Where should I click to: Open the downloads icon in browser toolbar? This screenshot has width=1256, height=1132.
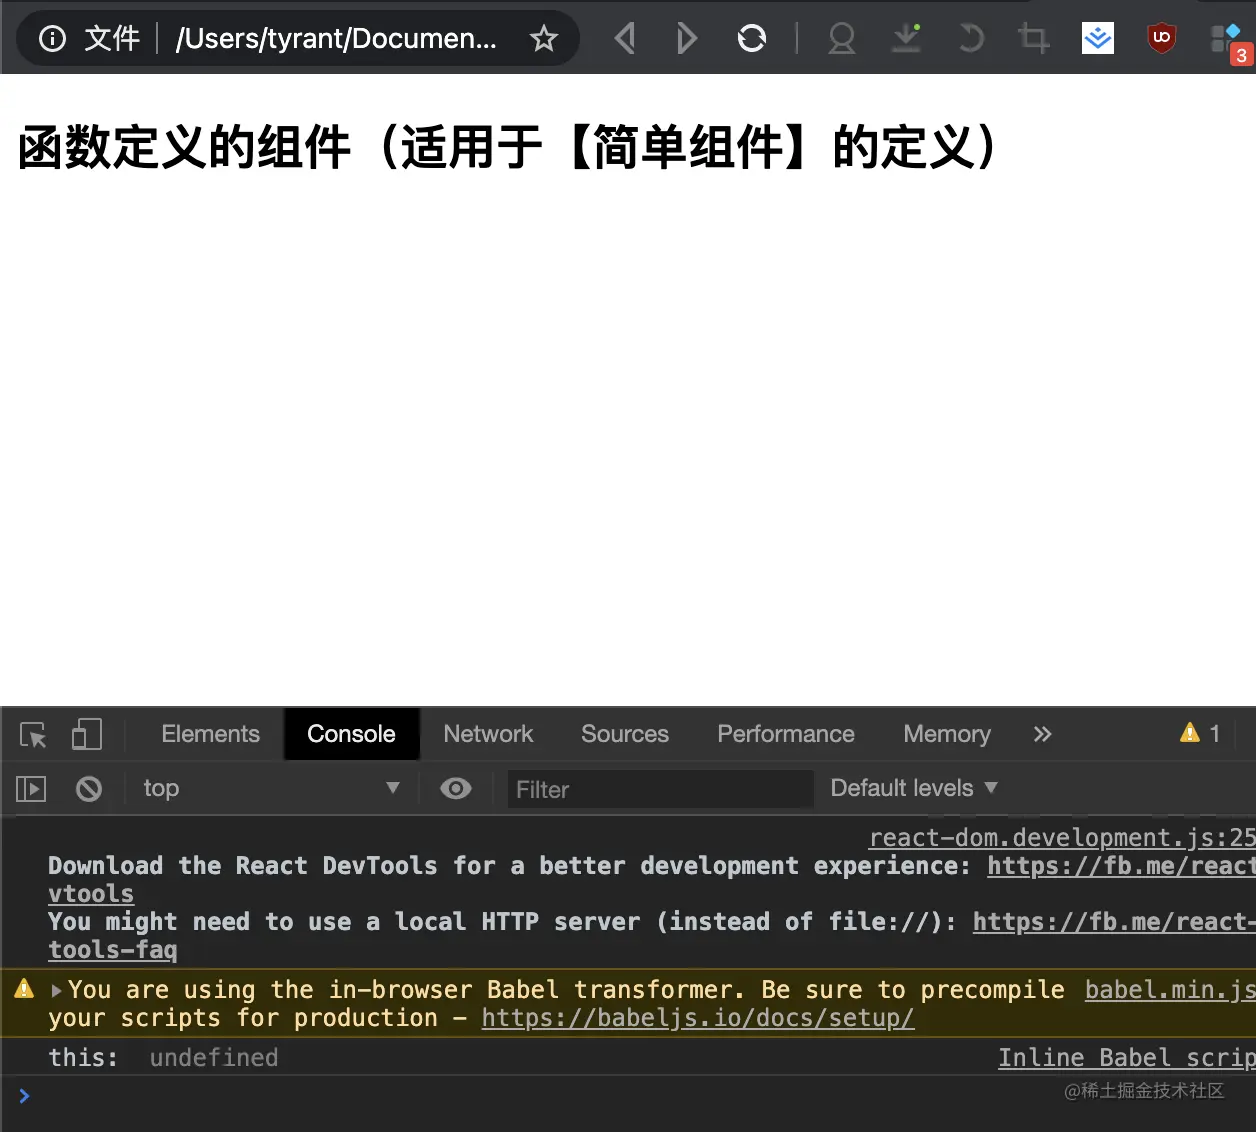click(906, 39)
